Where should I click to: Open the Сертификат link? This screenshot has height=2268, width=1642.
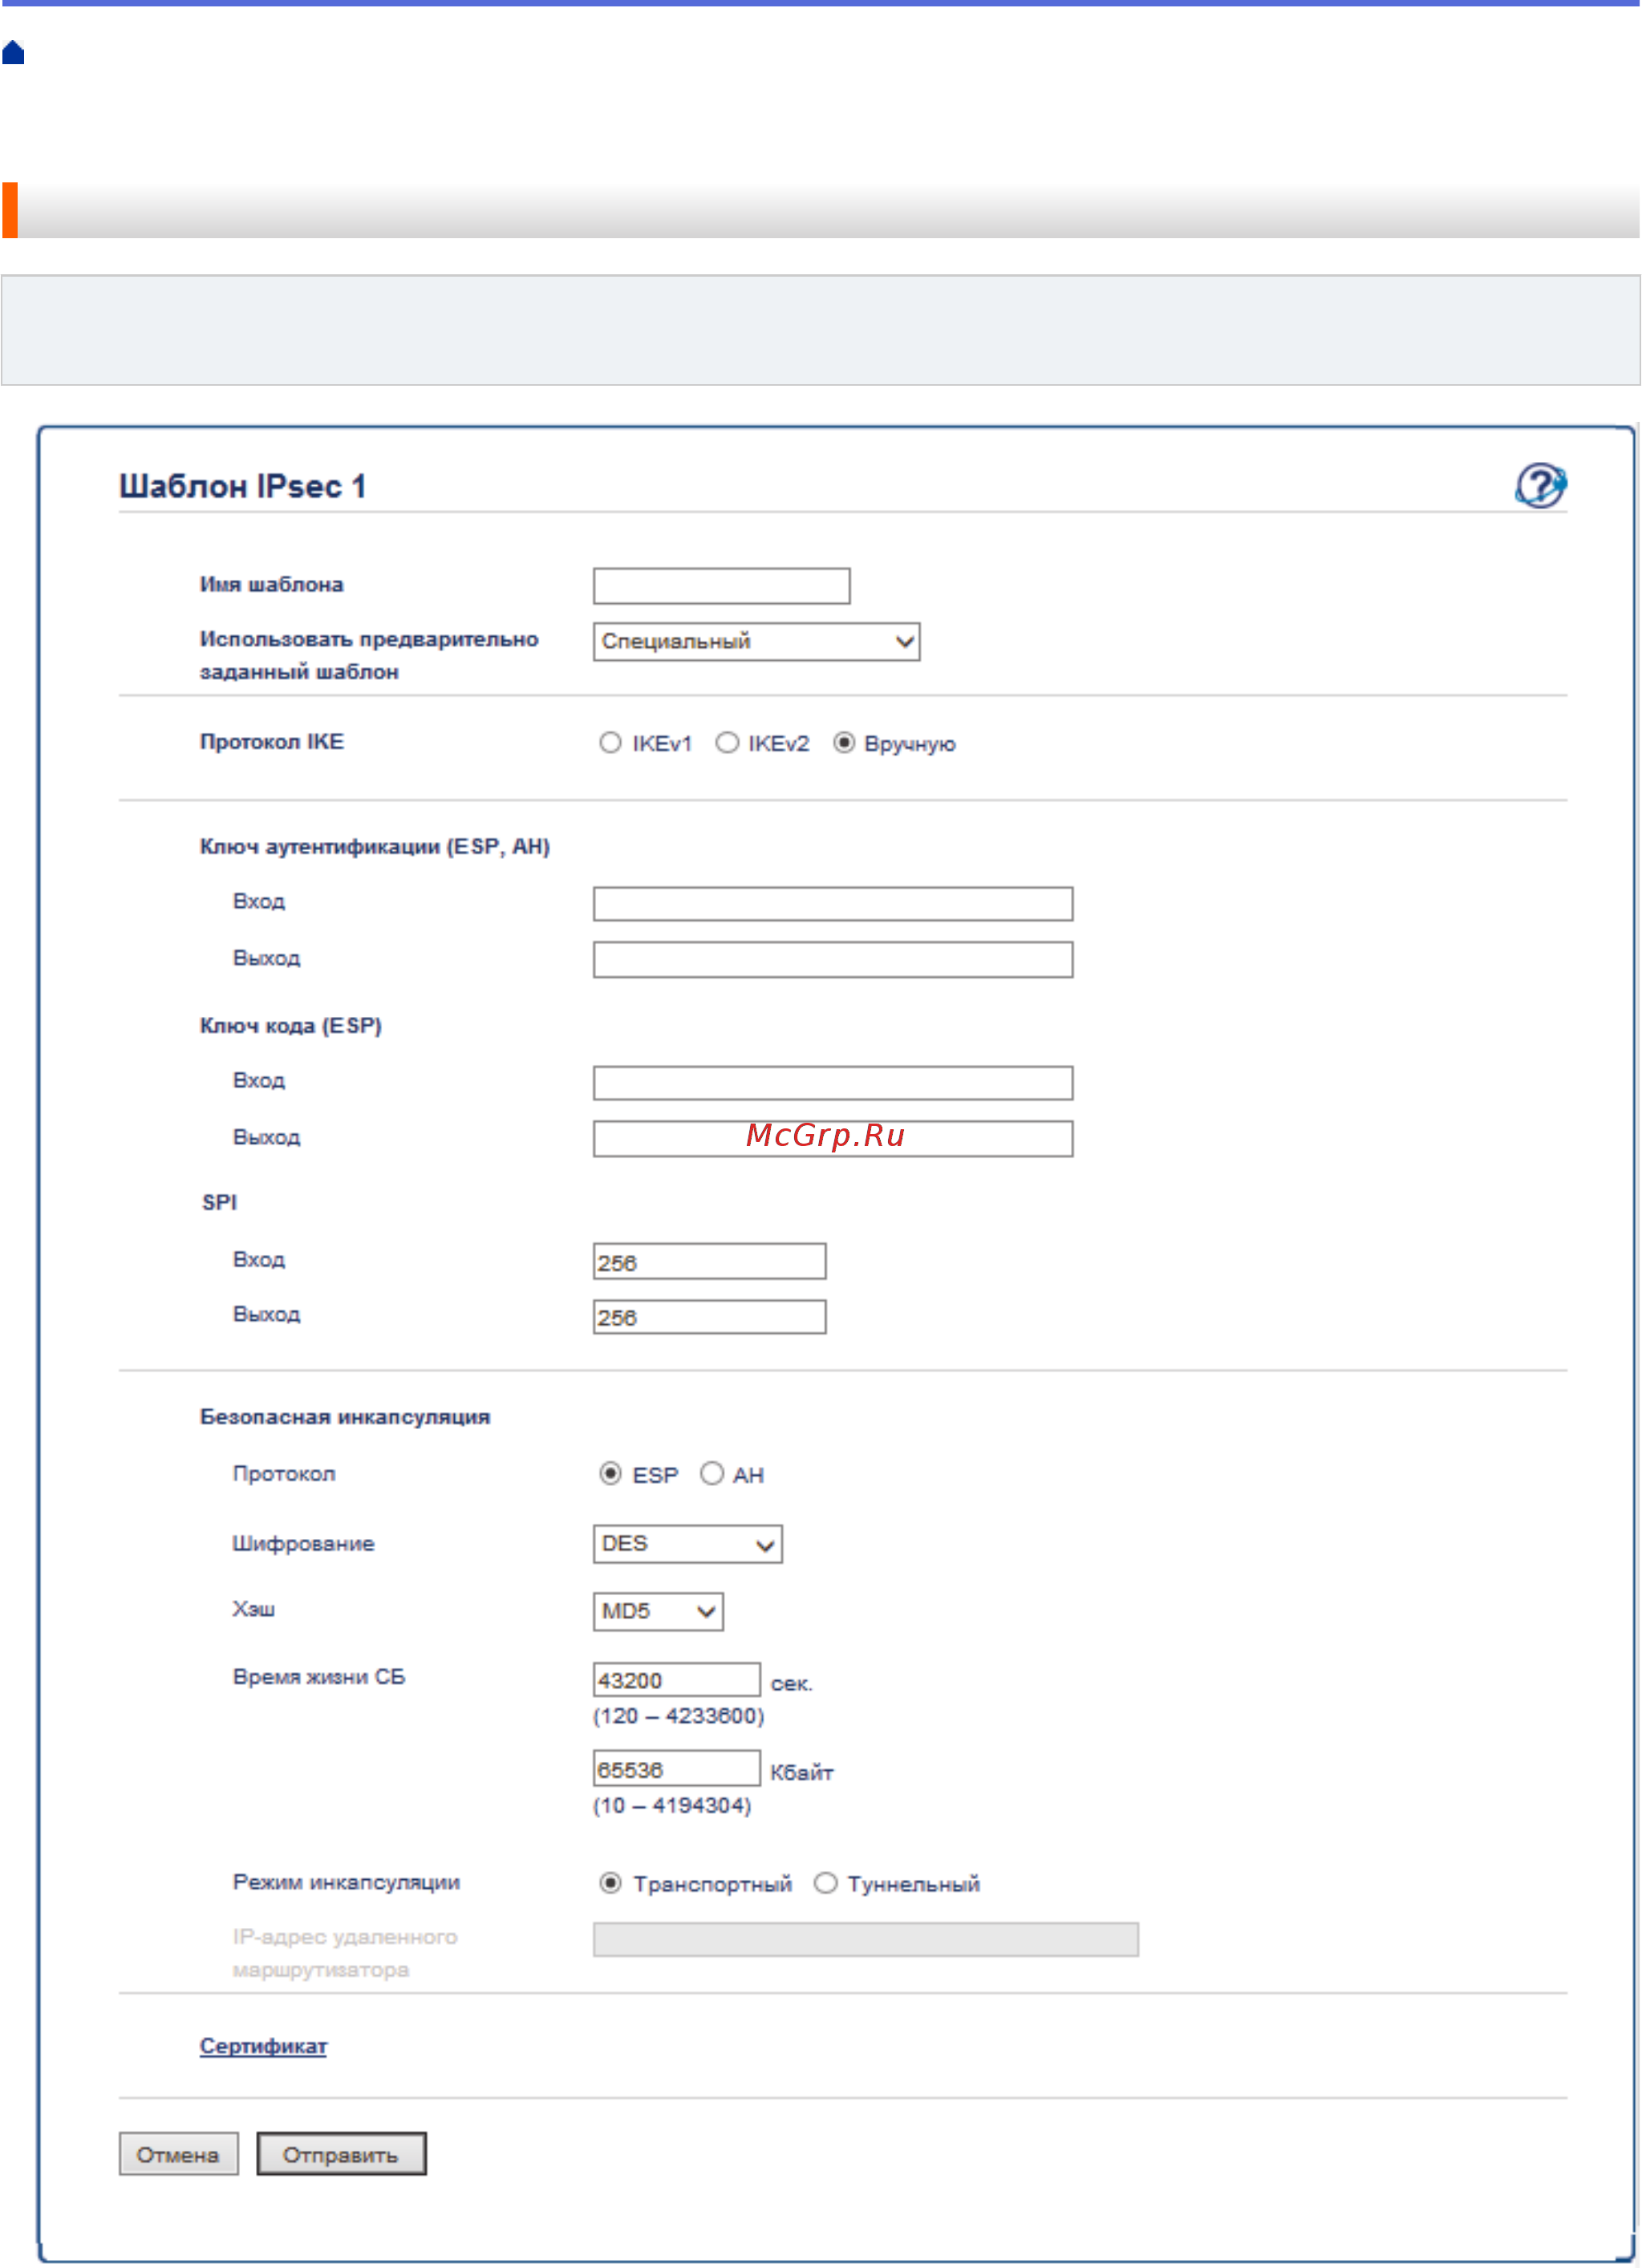[x=263, y=2046]
